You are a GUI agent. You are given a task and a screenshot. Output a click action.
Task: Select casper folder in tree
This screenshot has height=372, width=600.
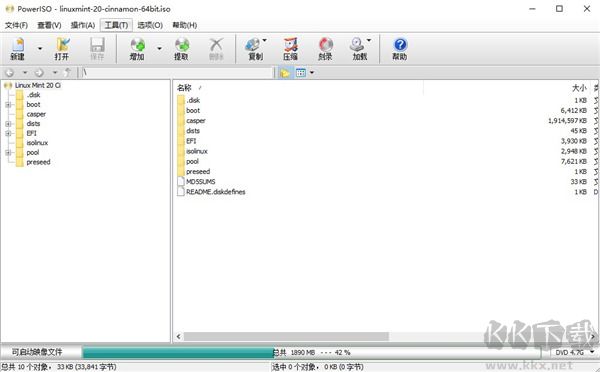[x=36, y=114]
